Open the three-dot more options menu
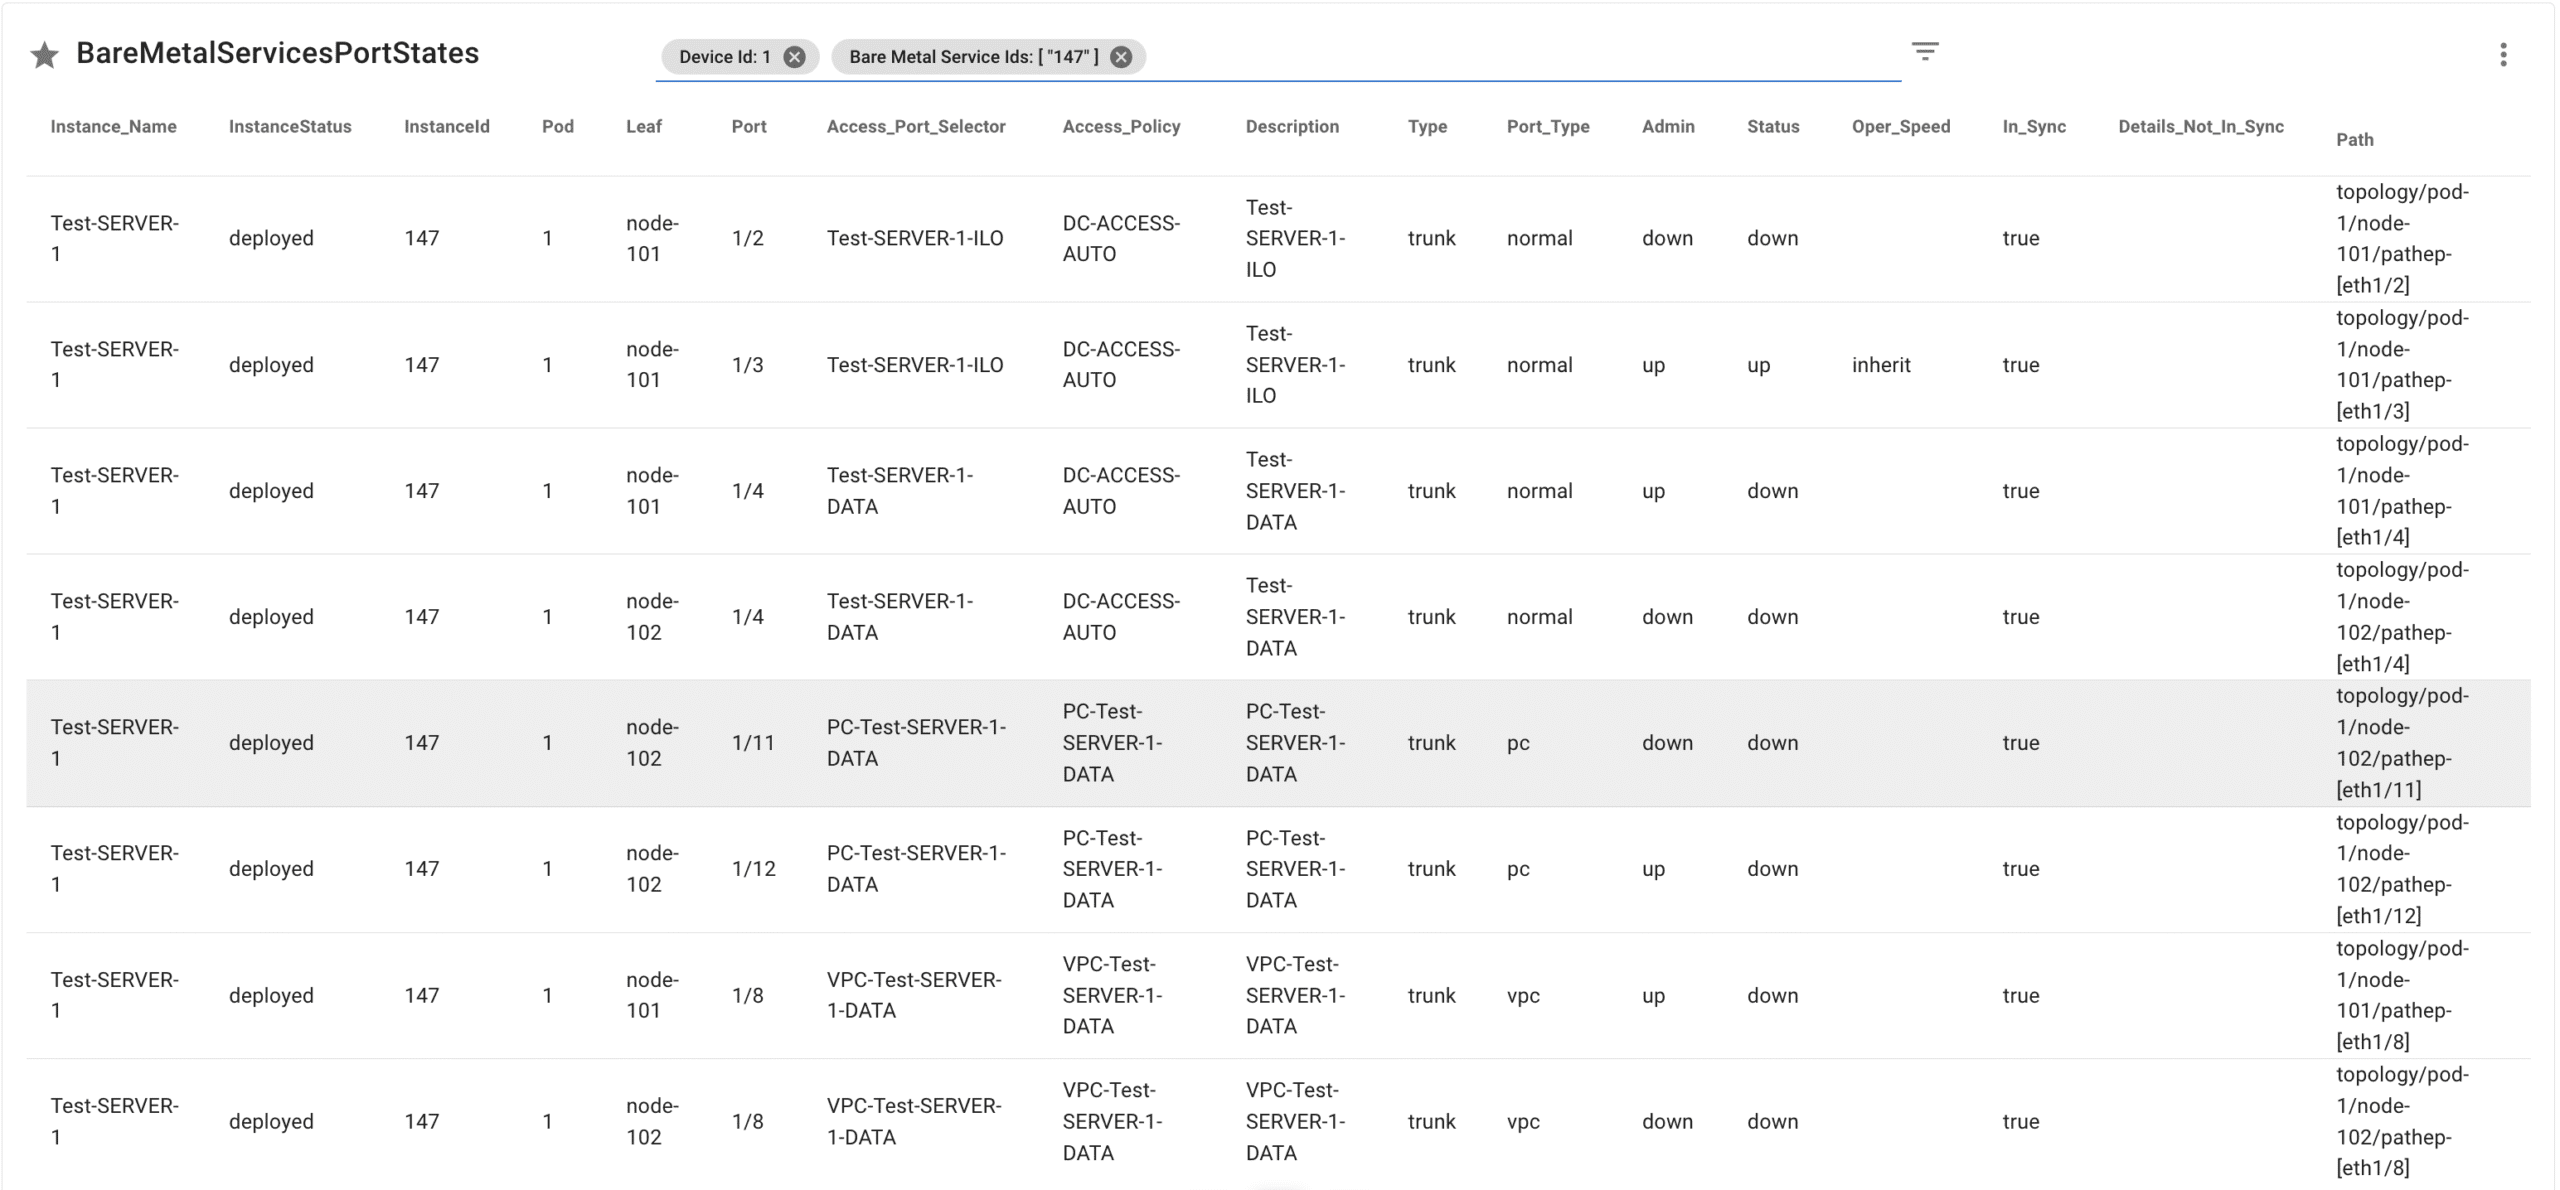 [x=2502, y=55]
